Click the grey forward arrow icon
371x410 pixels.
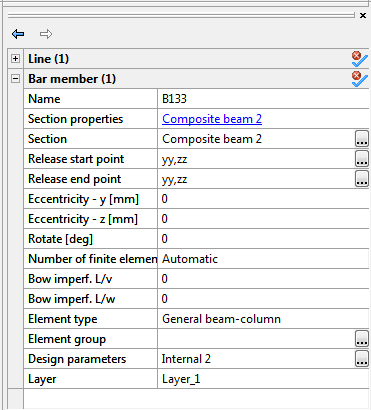coord(46,34)
